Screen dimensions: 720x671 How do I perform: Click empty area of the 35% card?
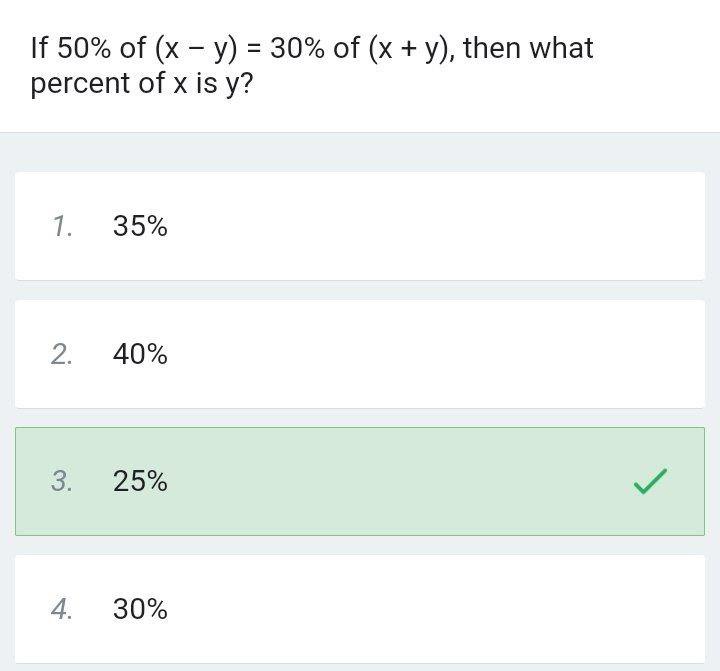[x=450, y=226]
